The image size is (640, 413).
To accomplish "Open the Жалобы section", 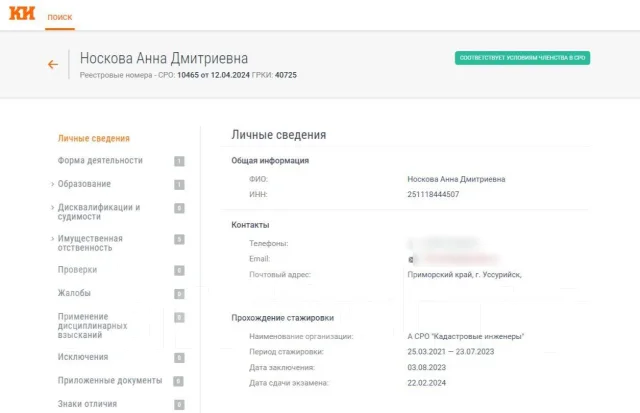I will pyautogui.click(x=74, y=293).
